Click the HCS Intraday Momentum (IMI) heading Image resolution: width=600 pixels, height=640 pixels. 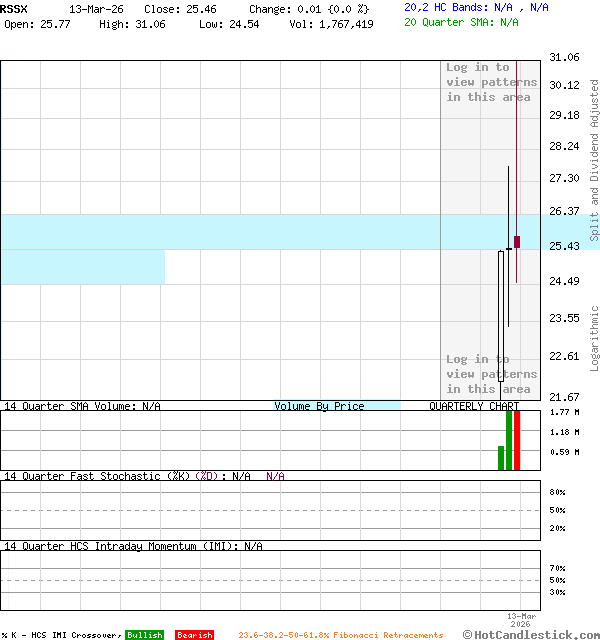coord(133,546)
